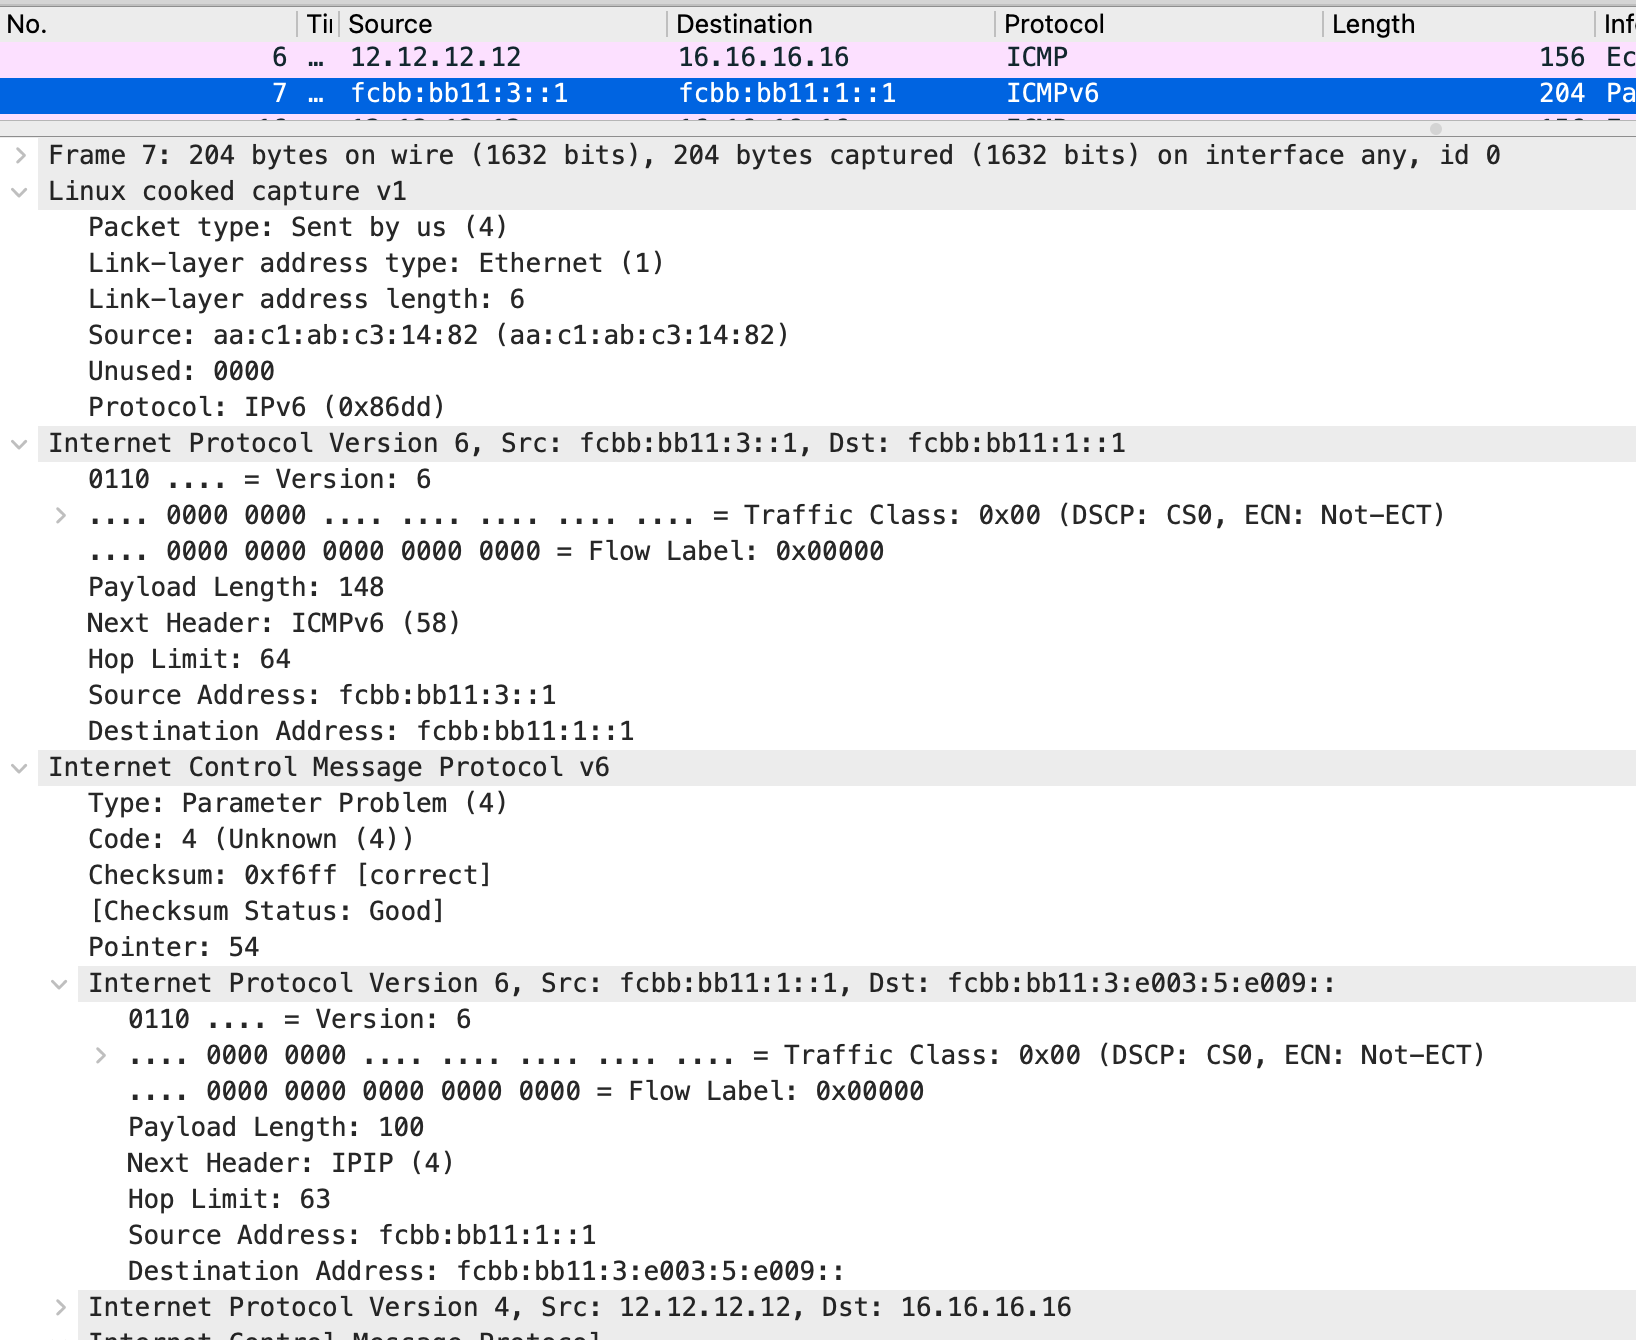Select 'Payload Length: 100' field
The width and height of the screenshot is (1636, 1340).
[x=276, y=1127]
